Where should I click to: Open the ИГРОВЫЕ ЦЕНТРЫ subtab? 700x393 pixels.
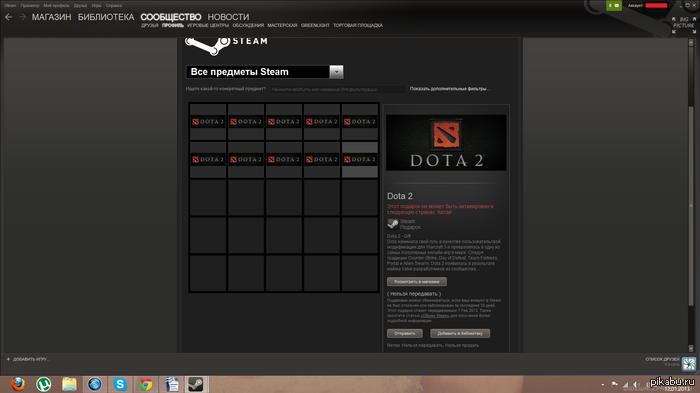(208, 25)
